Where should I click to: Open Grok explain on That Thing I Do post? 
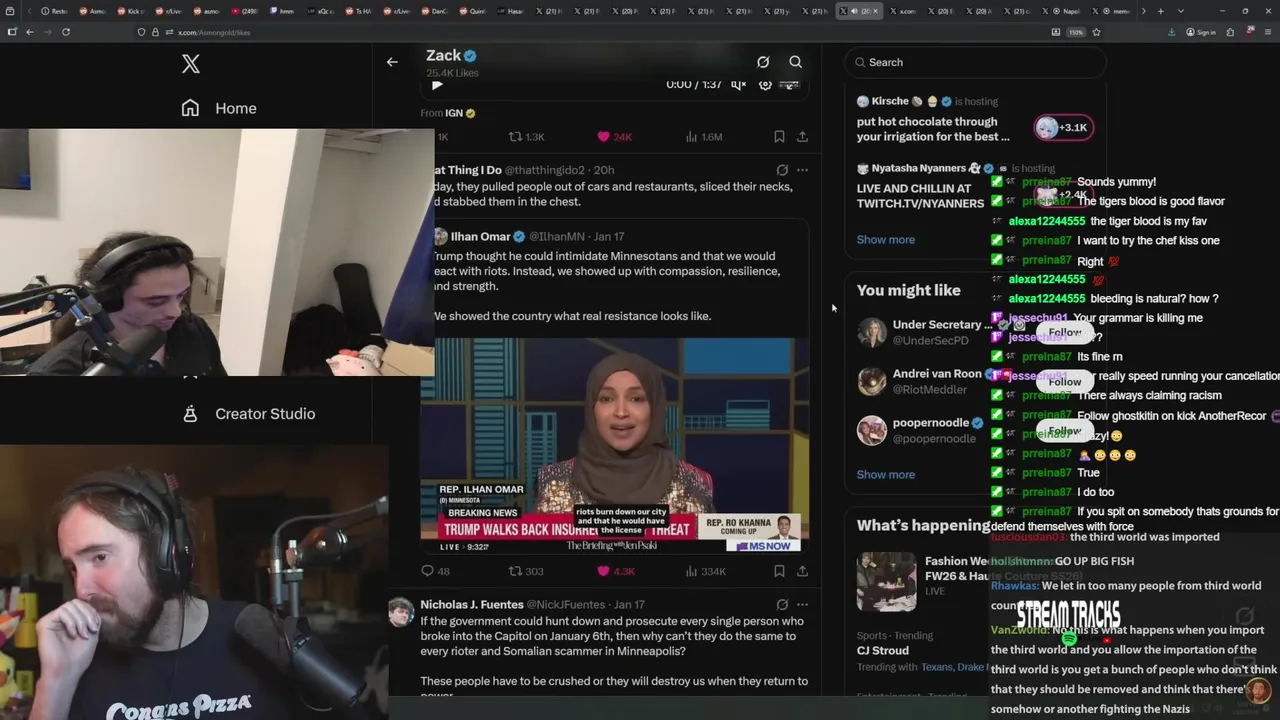tap(782, 170)
